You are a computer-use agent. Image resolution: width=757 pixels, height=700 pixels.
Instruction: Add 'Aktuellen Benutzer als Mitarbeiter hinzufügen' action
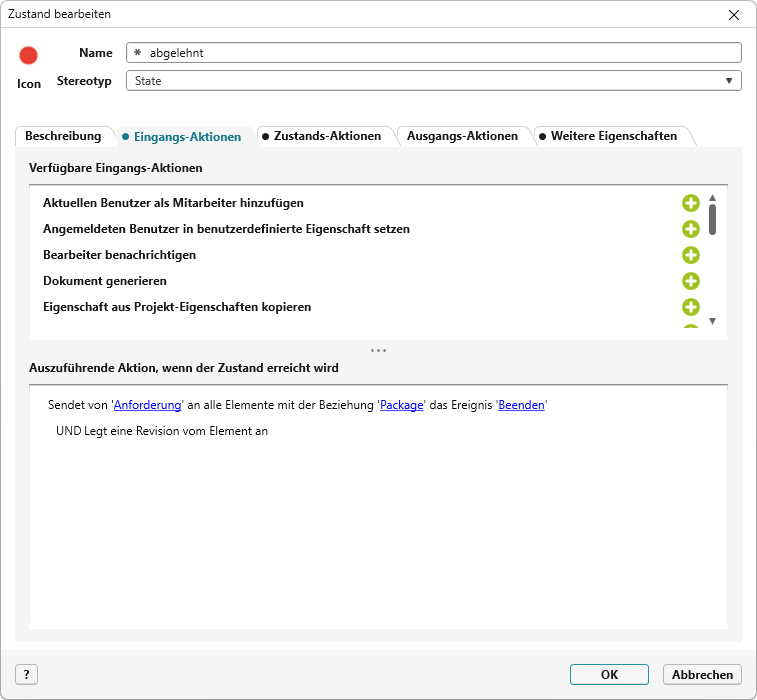[x=690, y=203]
